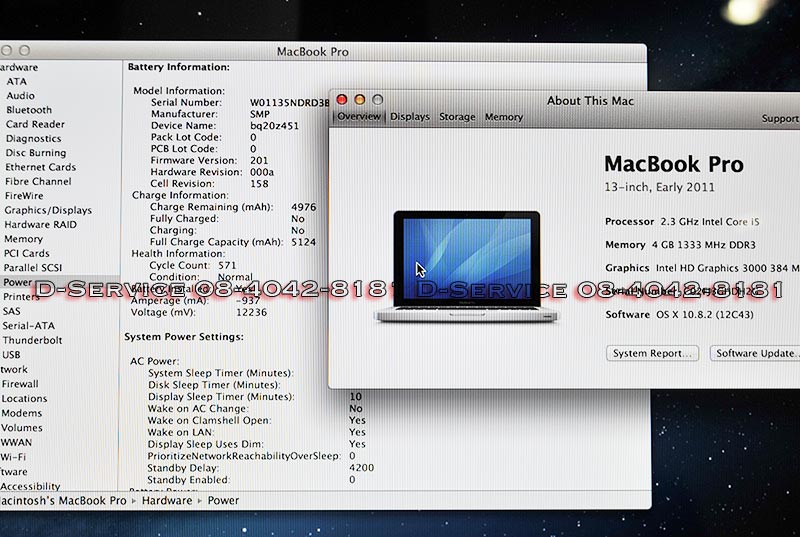Select WWAN sidebar item

coord(16,443)
